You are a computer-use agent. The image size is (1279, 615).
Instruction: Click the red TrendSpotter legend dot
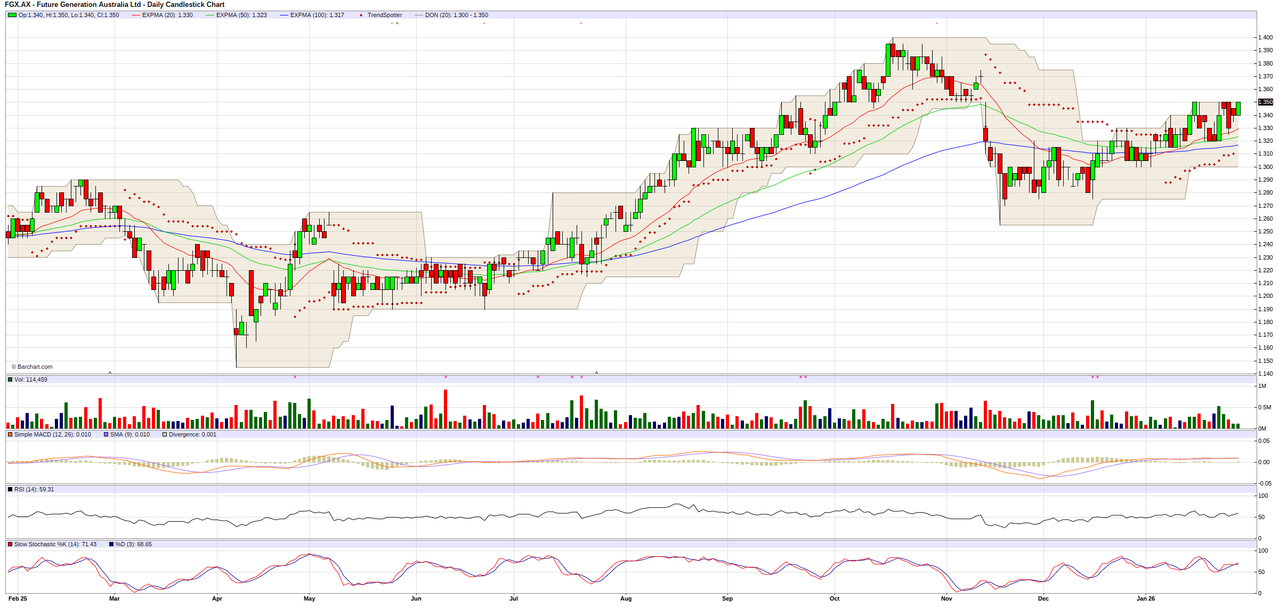361,15
